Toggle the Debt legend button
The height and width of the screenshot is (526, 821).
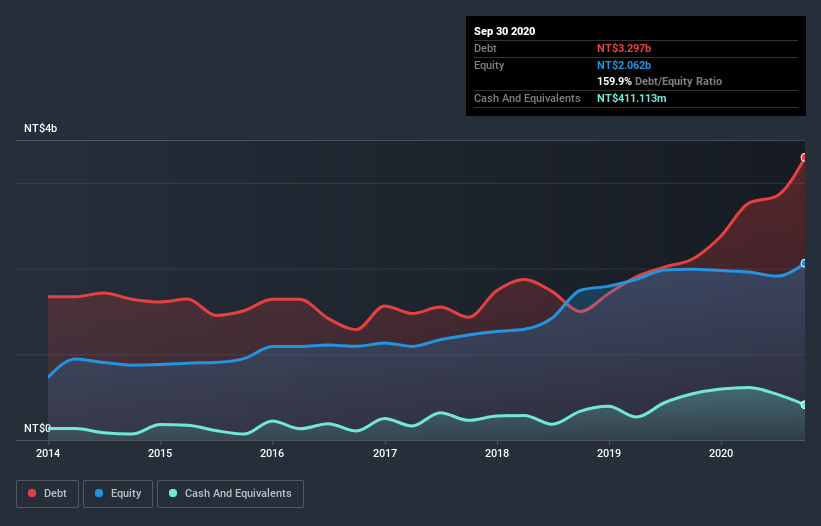point(48,494)
